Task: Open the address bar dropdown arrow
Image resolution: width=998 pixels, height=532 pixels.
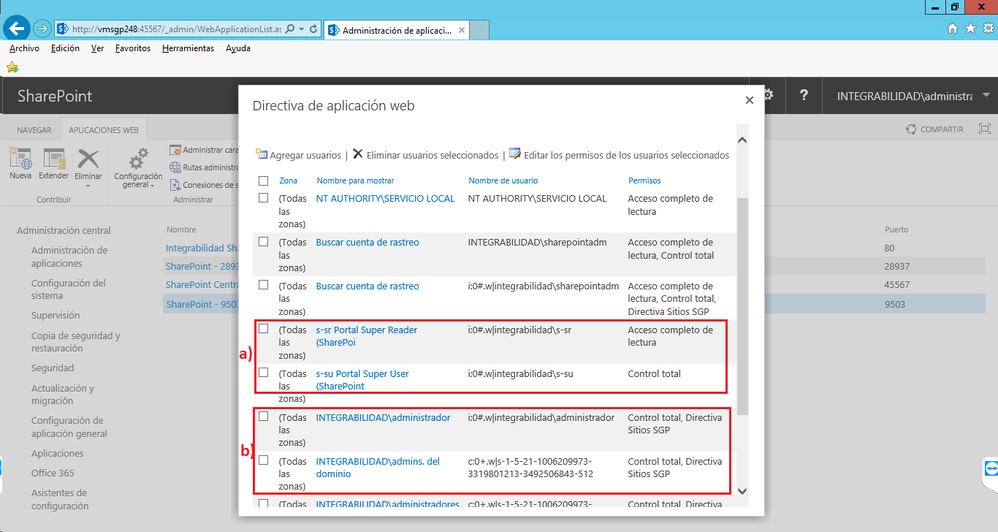Action: coord(301,29)
